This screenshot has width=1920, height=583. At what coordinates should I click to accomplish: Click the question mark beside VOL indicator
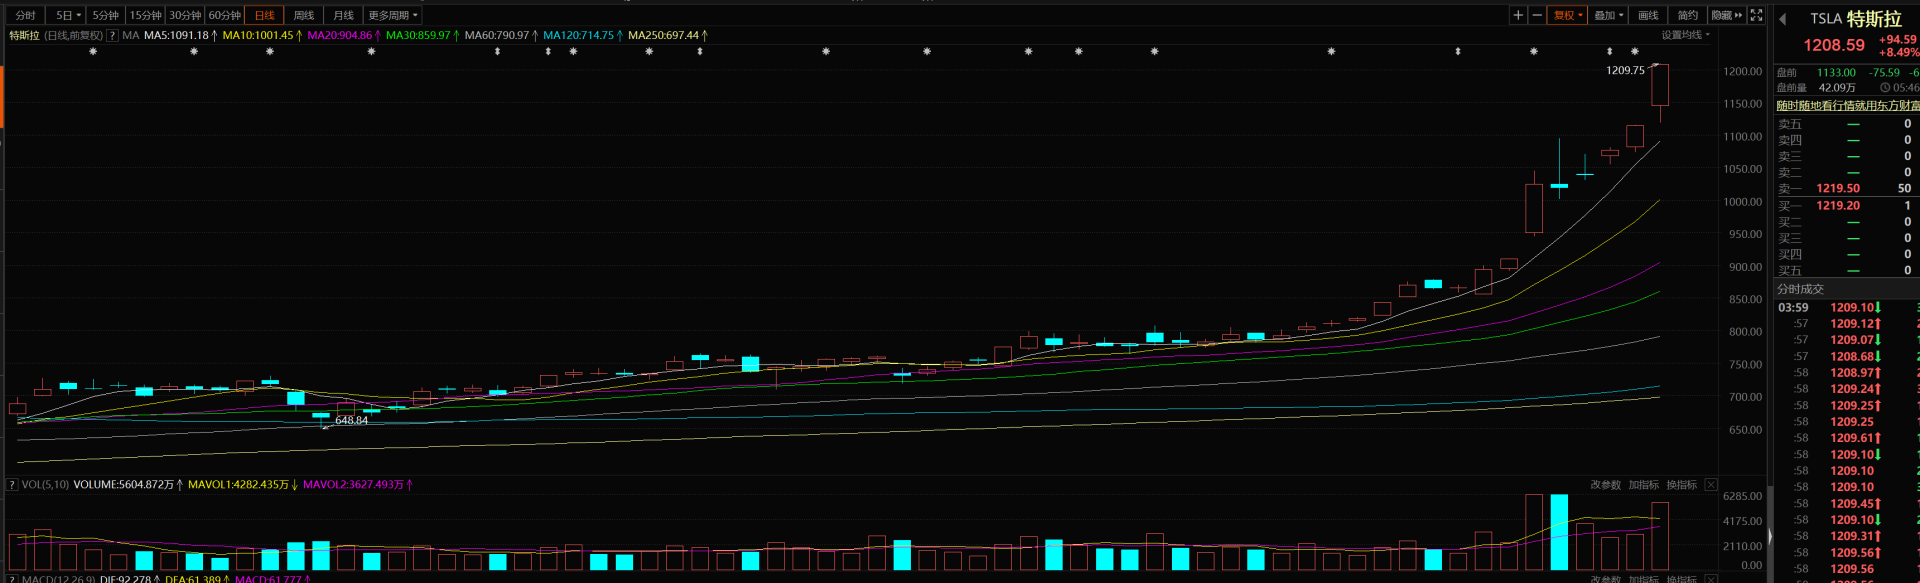coord(13,484)
